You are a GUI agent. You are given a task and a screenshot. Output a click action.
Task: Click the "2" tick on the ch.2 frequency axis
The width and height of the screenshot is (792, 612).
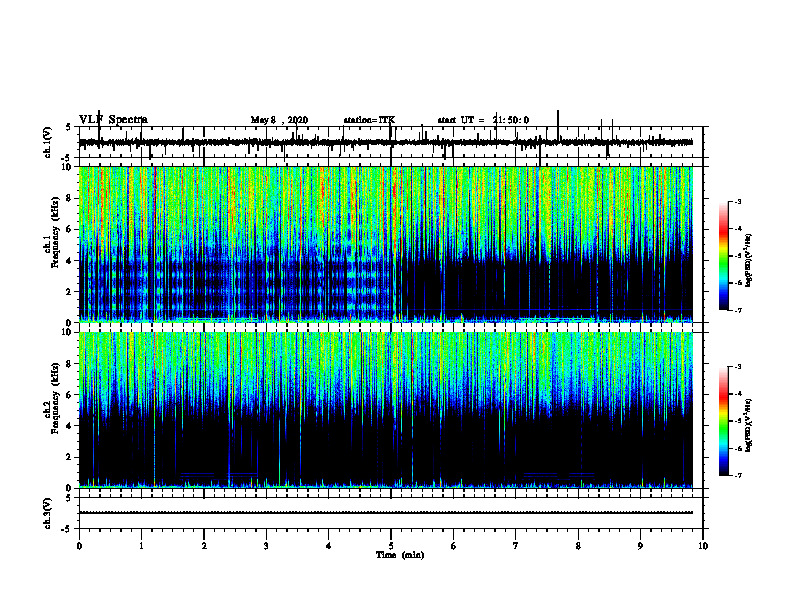coord(71,457)
